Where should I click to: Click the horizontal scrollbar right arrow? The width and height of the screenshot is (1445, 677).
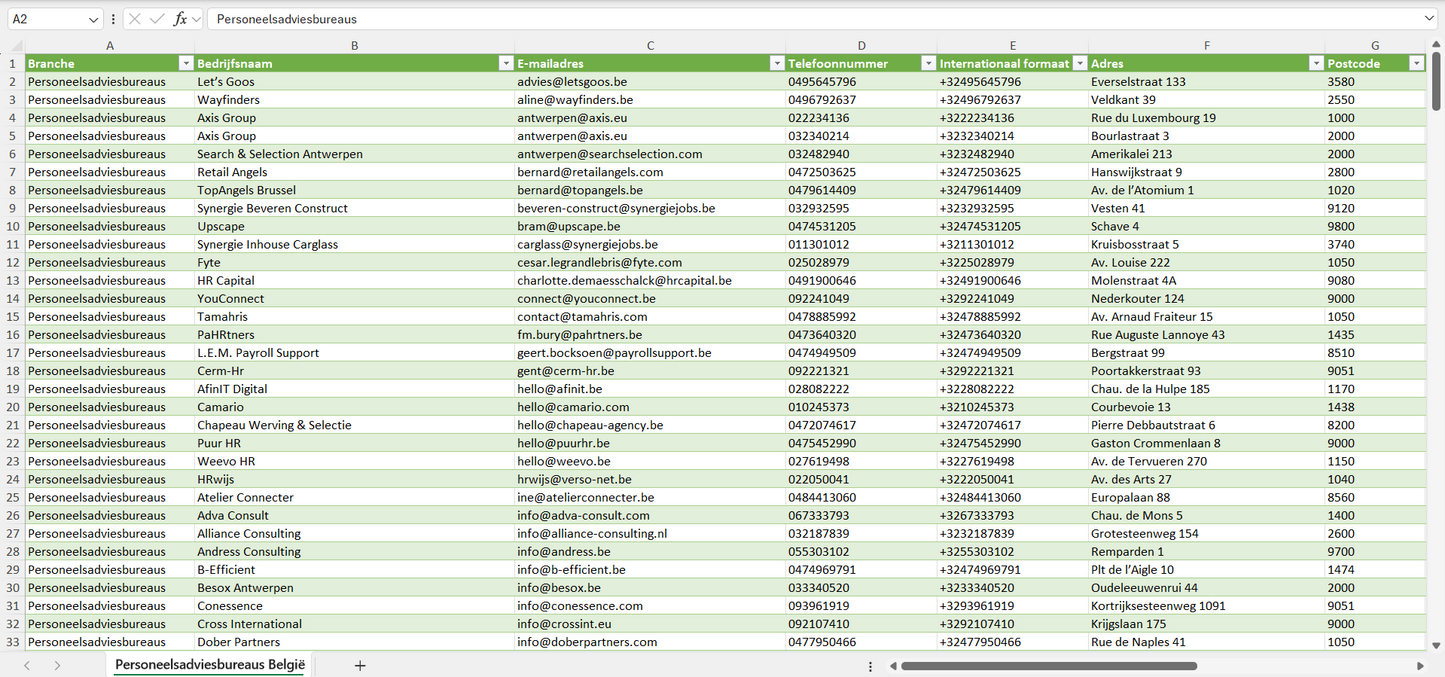pos(1420,665)
